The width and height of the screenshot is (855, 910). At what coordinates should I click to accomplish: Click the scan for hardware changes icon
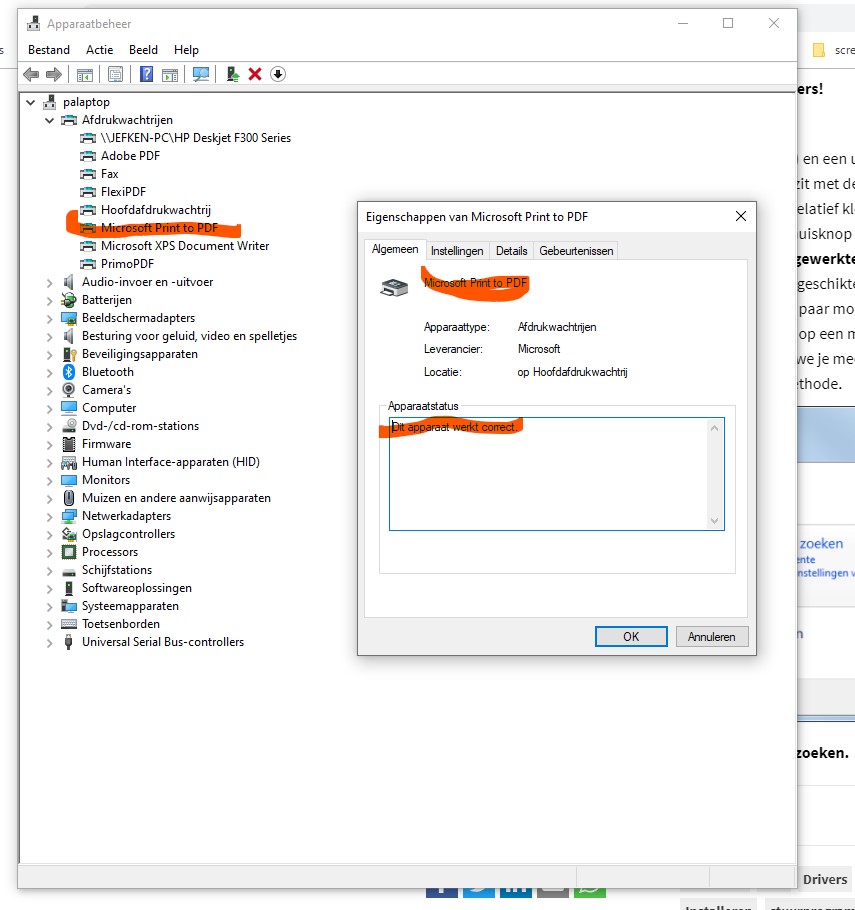coord(201,74)
